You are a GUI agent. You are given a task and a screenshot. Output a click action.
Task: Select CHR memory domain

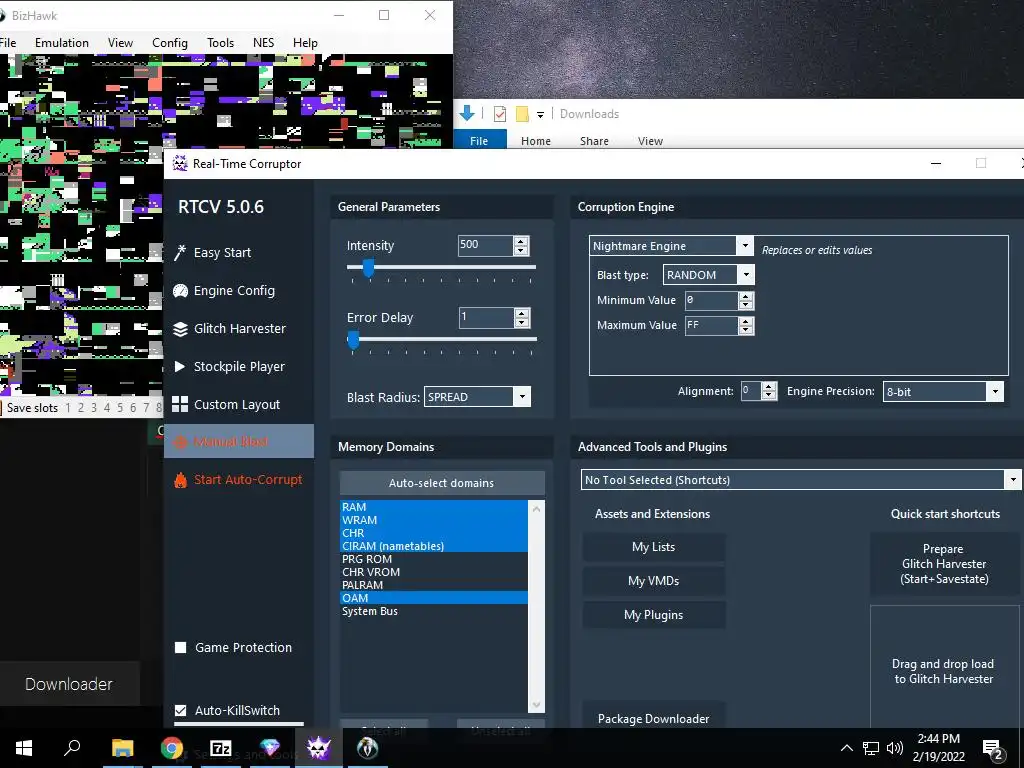click(434, 533)
